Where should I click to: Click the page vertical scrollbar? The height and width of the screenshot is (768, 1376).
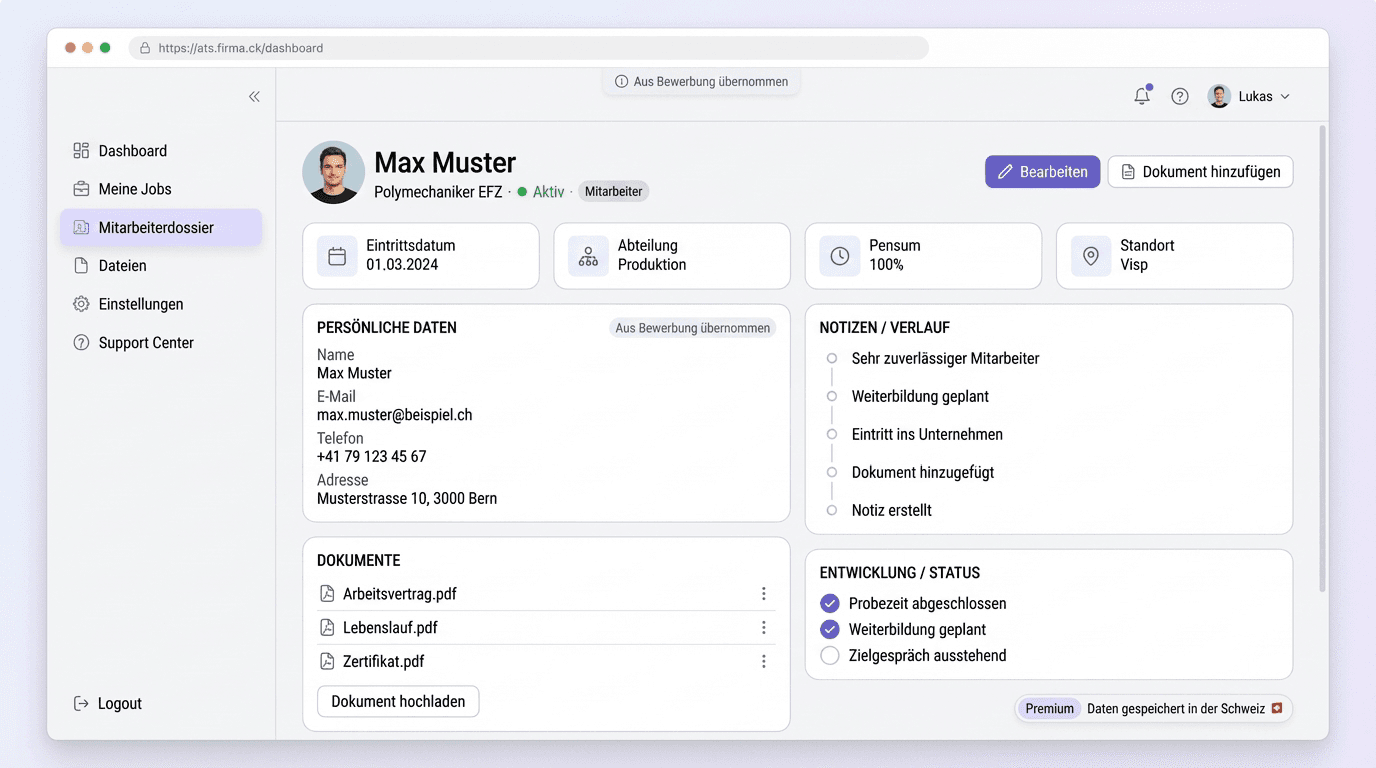(x=1323, y=358)
